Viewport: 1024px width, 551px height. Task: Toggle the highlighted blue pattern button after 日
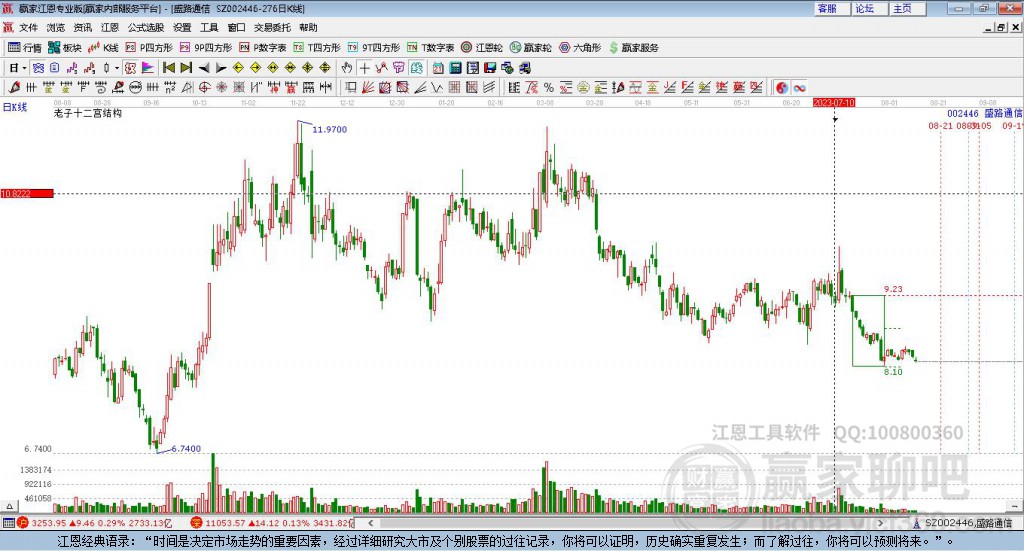coord(38,68)
